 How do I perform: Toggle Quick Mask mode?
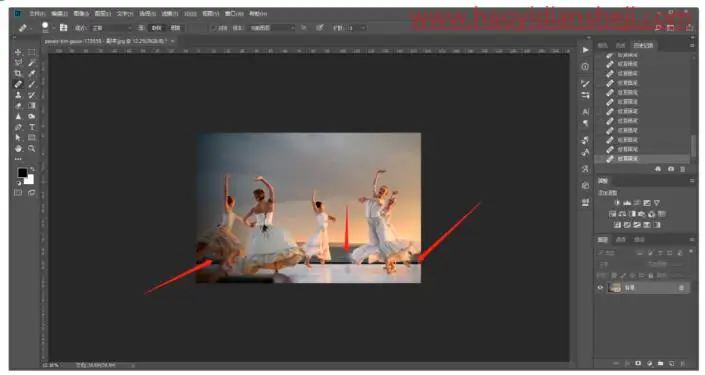18,193
